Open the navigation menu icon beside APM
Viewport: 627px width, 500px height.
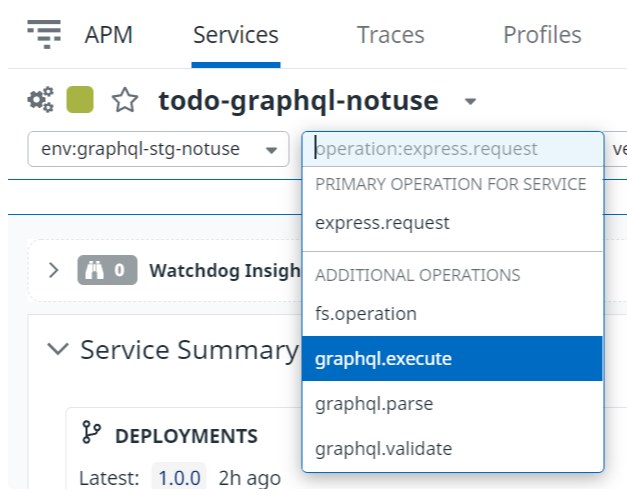tap(44, 34)
